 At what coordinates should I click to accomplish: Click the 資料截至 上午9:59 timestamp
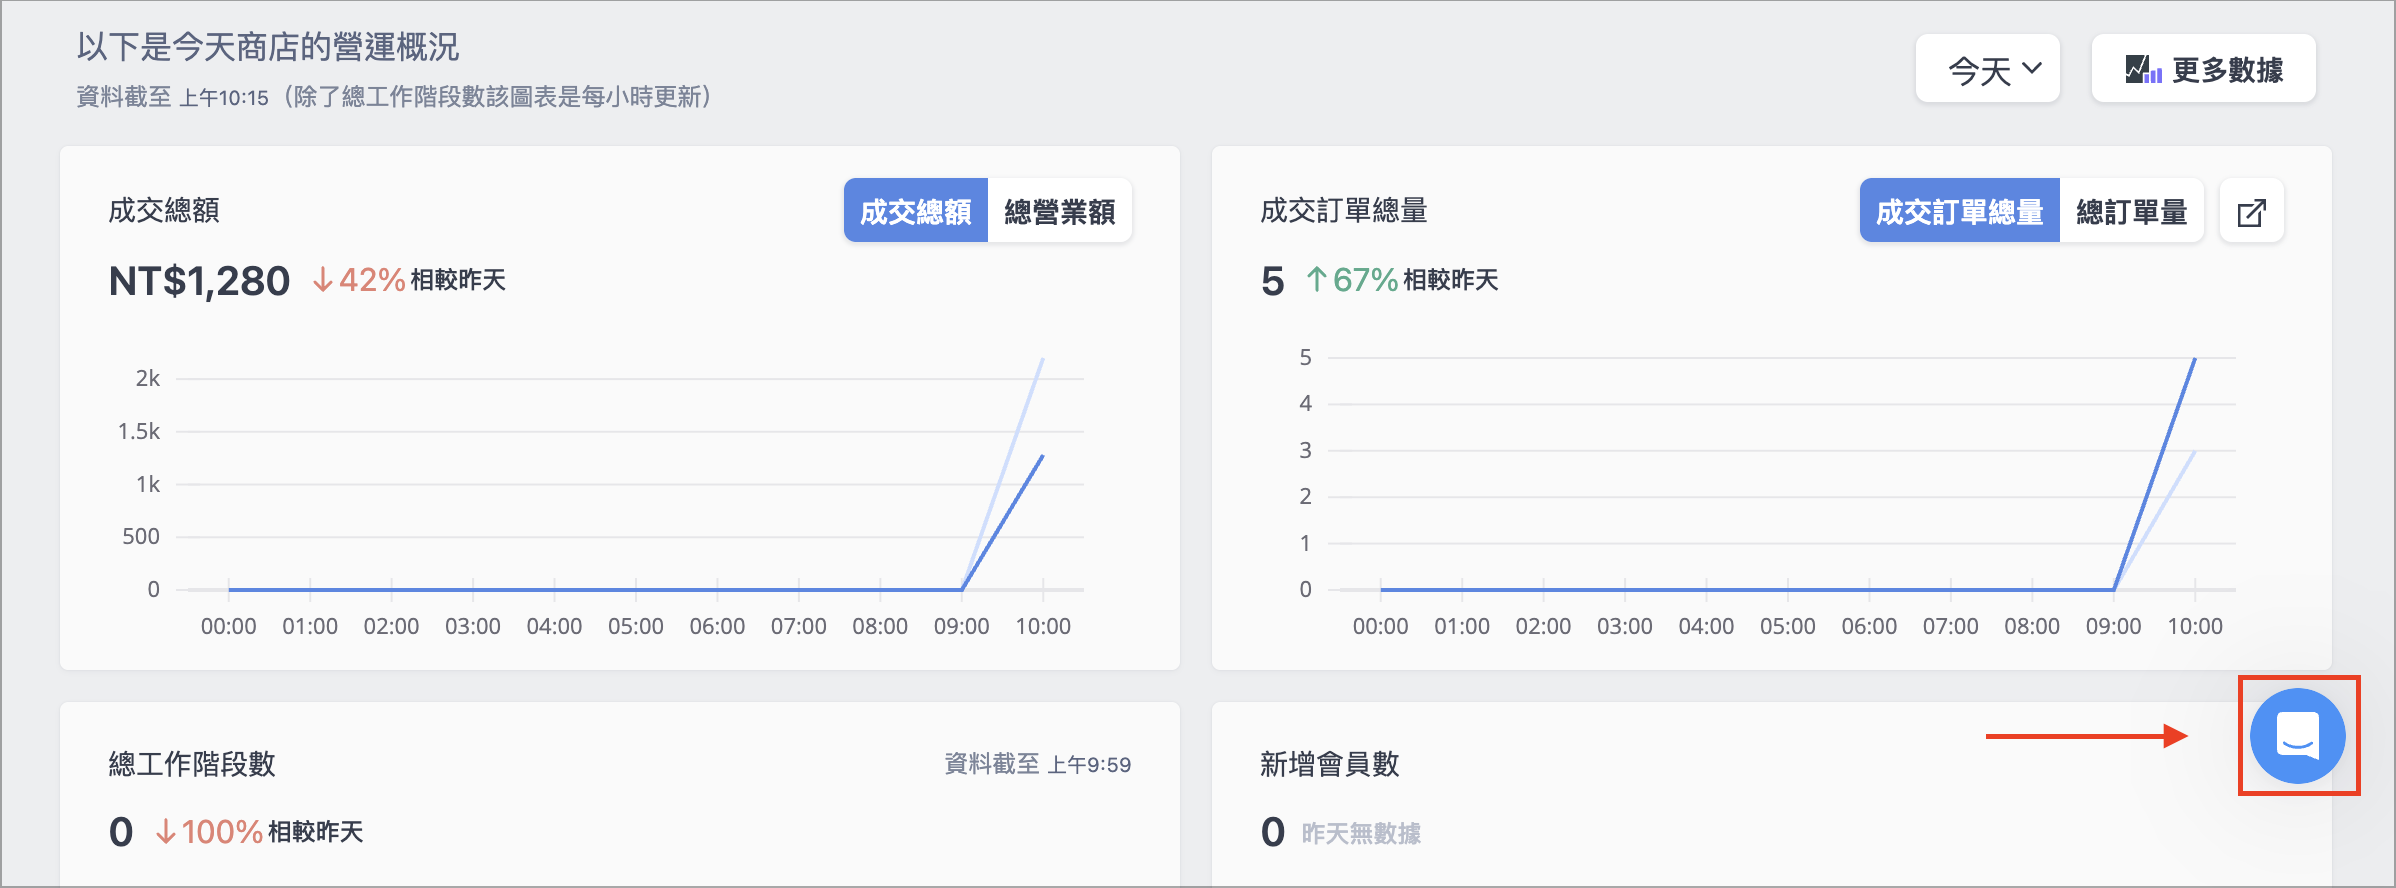(1038, 764)
